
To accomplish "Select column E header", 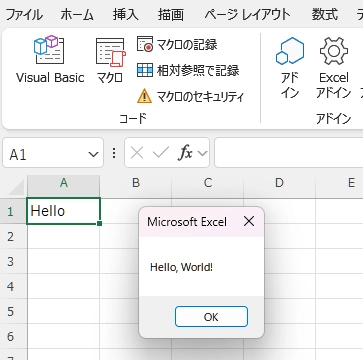I will [x=340, y=183].
